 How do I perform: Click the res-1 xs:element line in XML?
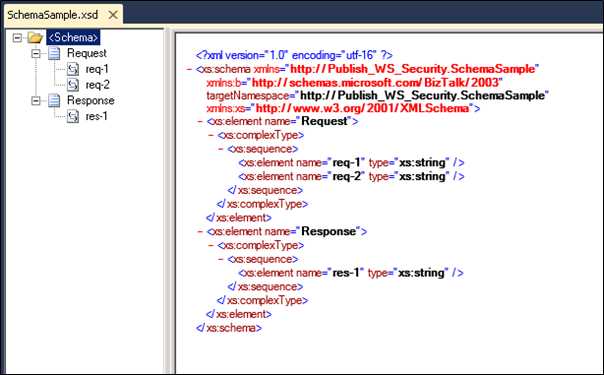pos(351,273)
